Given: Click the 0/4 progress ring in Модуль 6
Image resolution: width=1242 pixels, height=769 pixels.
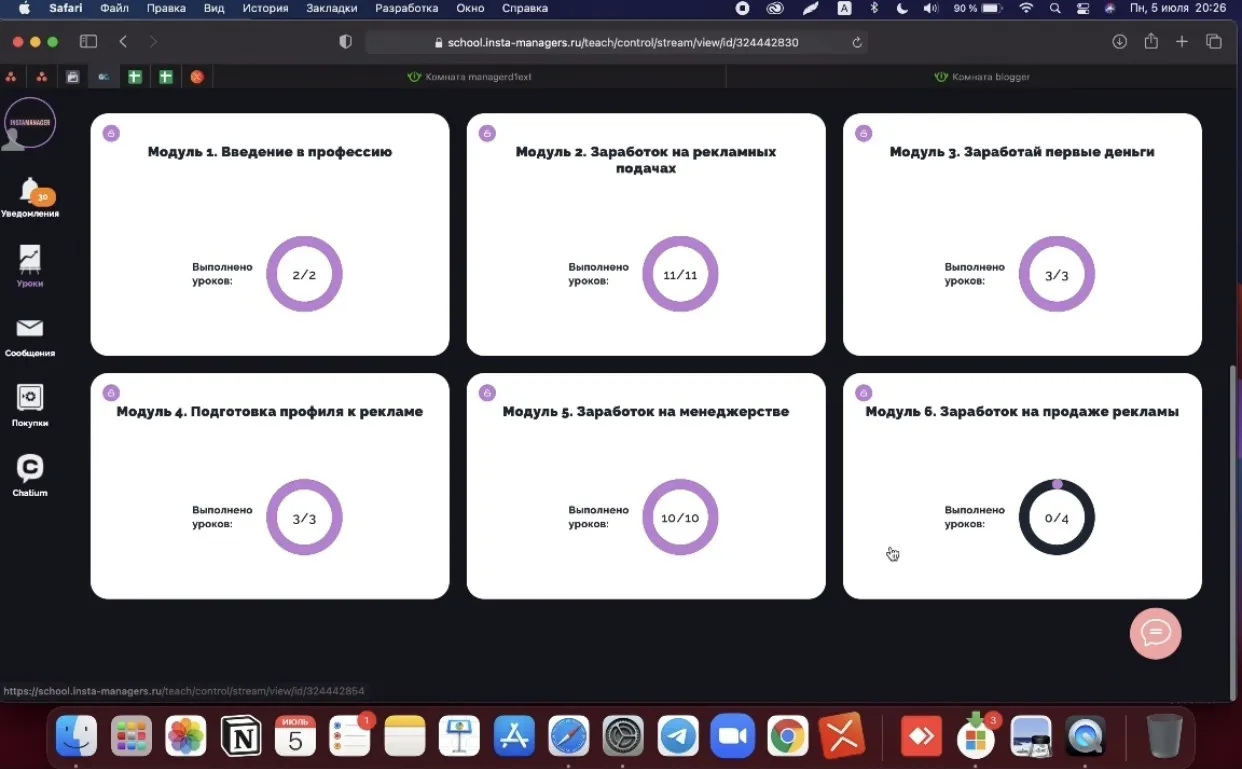Looking at the screenshot, I should click(x=1056, y=518).
